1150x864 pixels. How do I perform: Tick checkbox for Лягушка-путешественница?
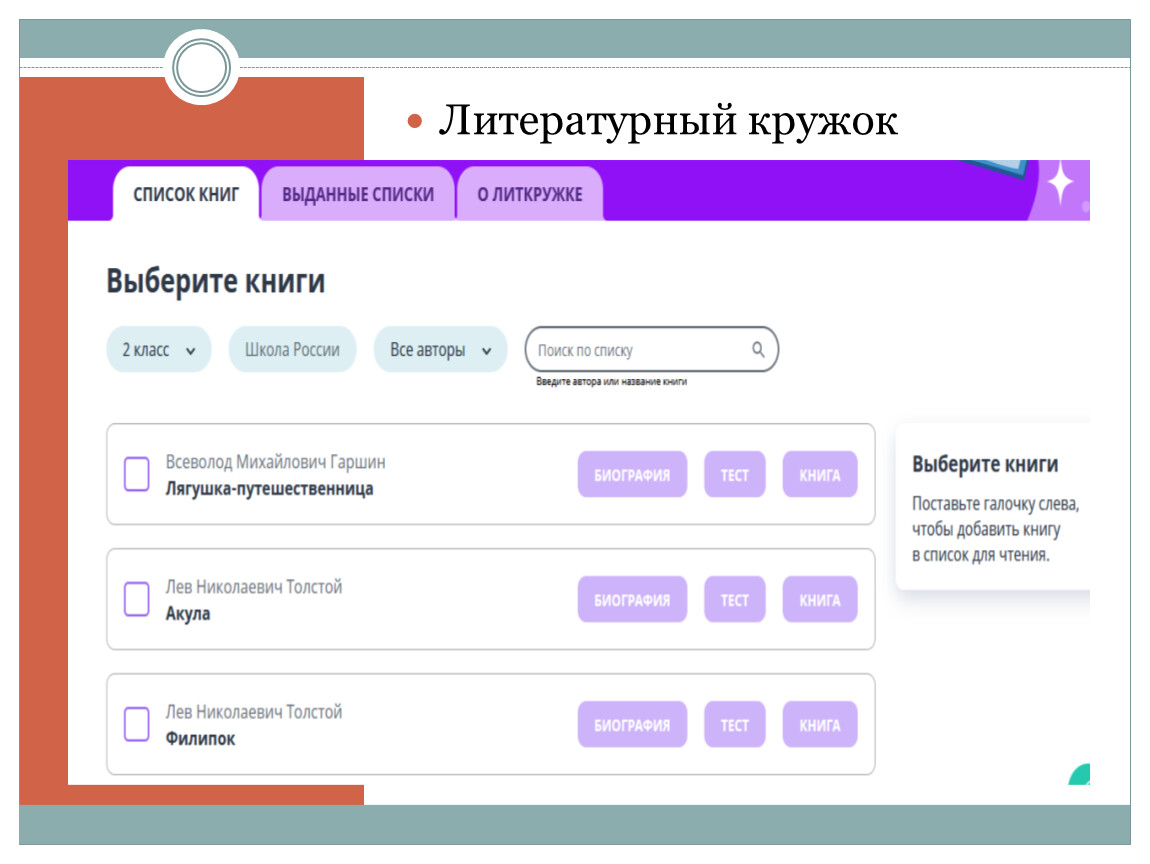[136, 474]
